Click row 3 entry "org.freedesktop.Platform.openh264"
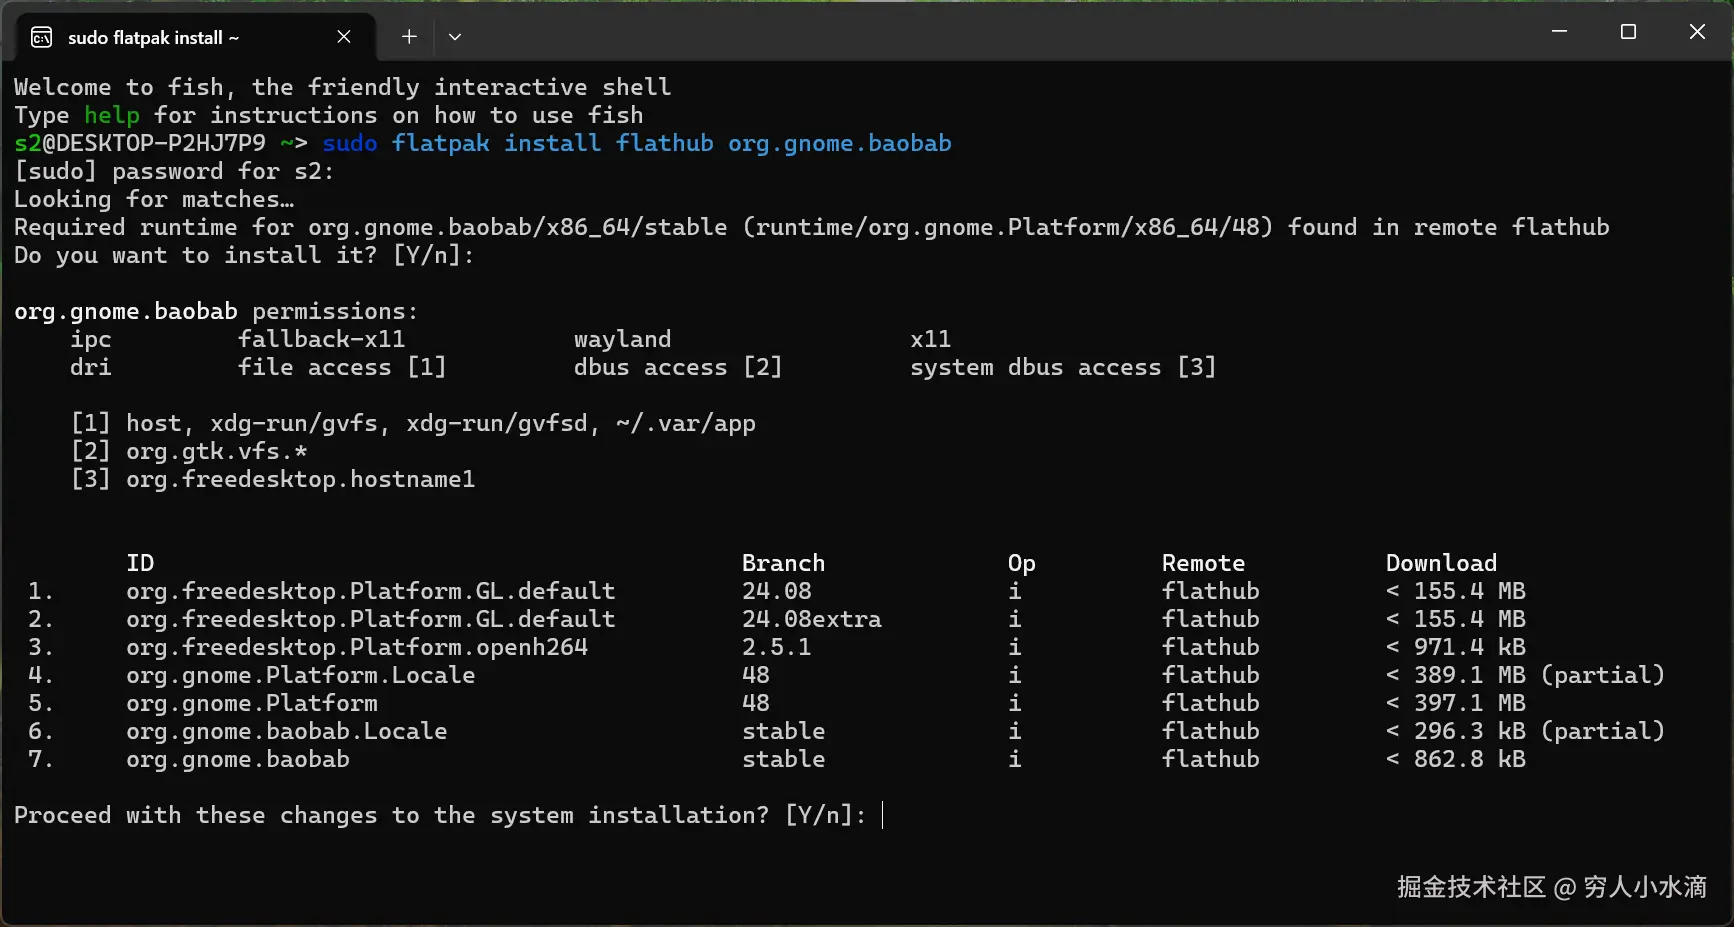 coord(356,648)
